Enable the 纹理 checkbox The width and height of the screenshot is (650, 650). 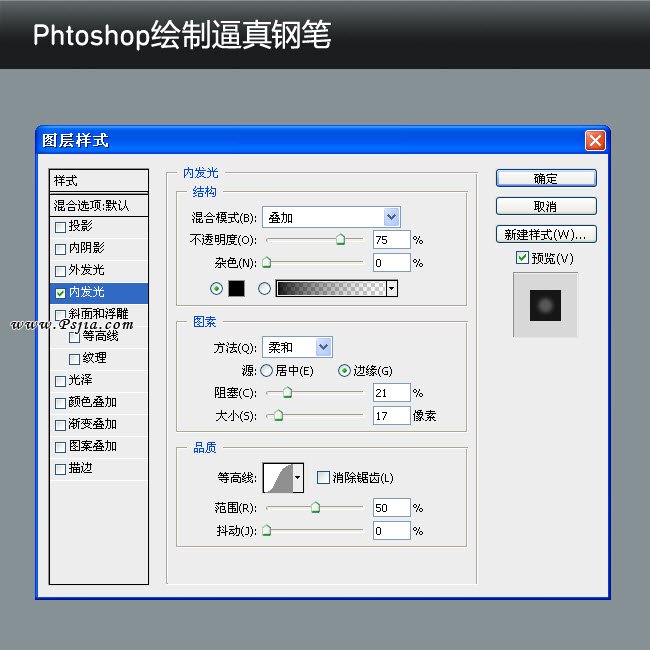74,359
